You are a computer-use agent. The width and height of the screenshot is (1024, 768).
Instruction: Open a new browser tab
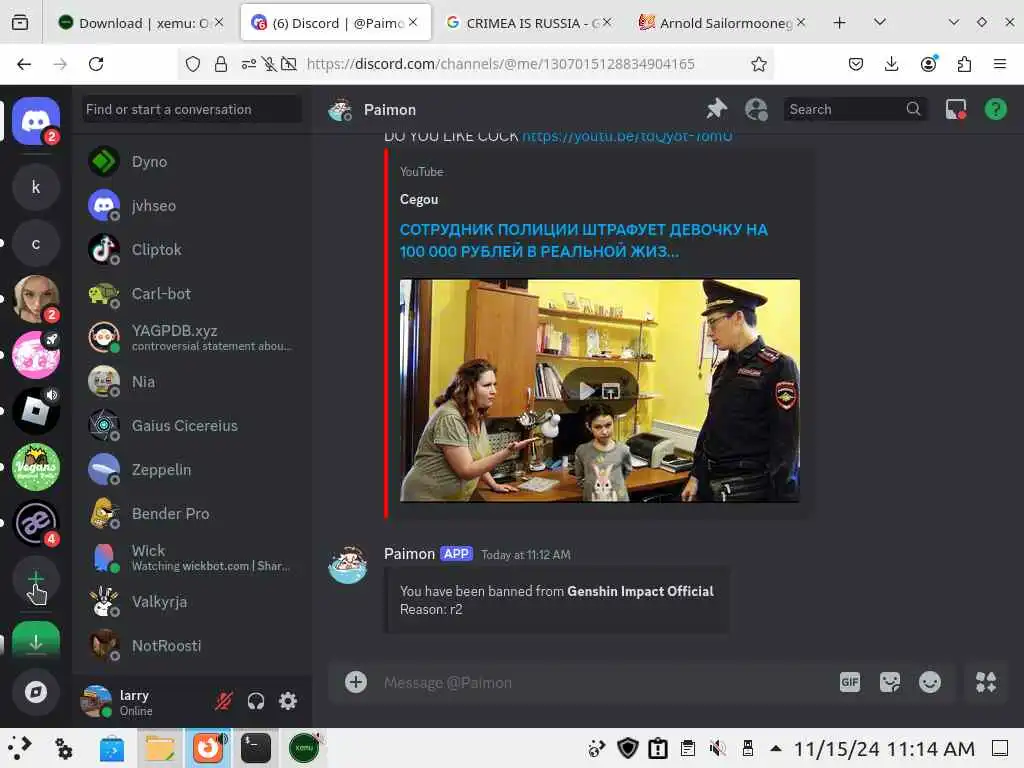coord(840,23)
